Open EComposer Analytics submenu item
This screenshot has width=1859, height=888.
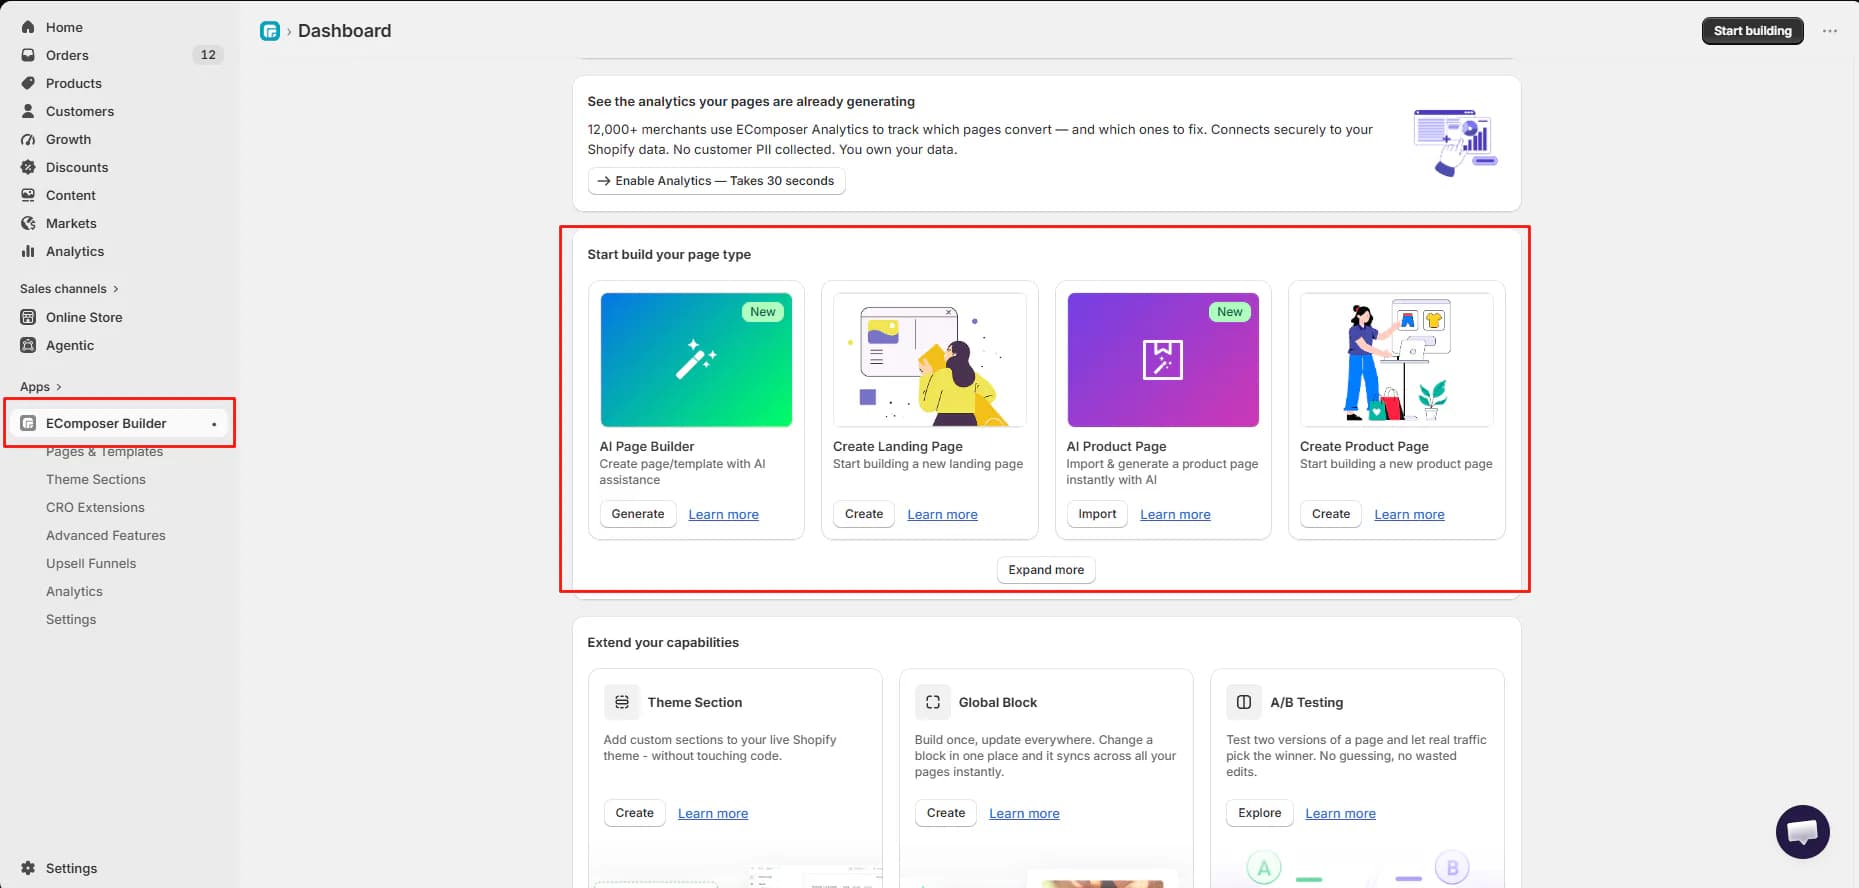click(74, 592)
